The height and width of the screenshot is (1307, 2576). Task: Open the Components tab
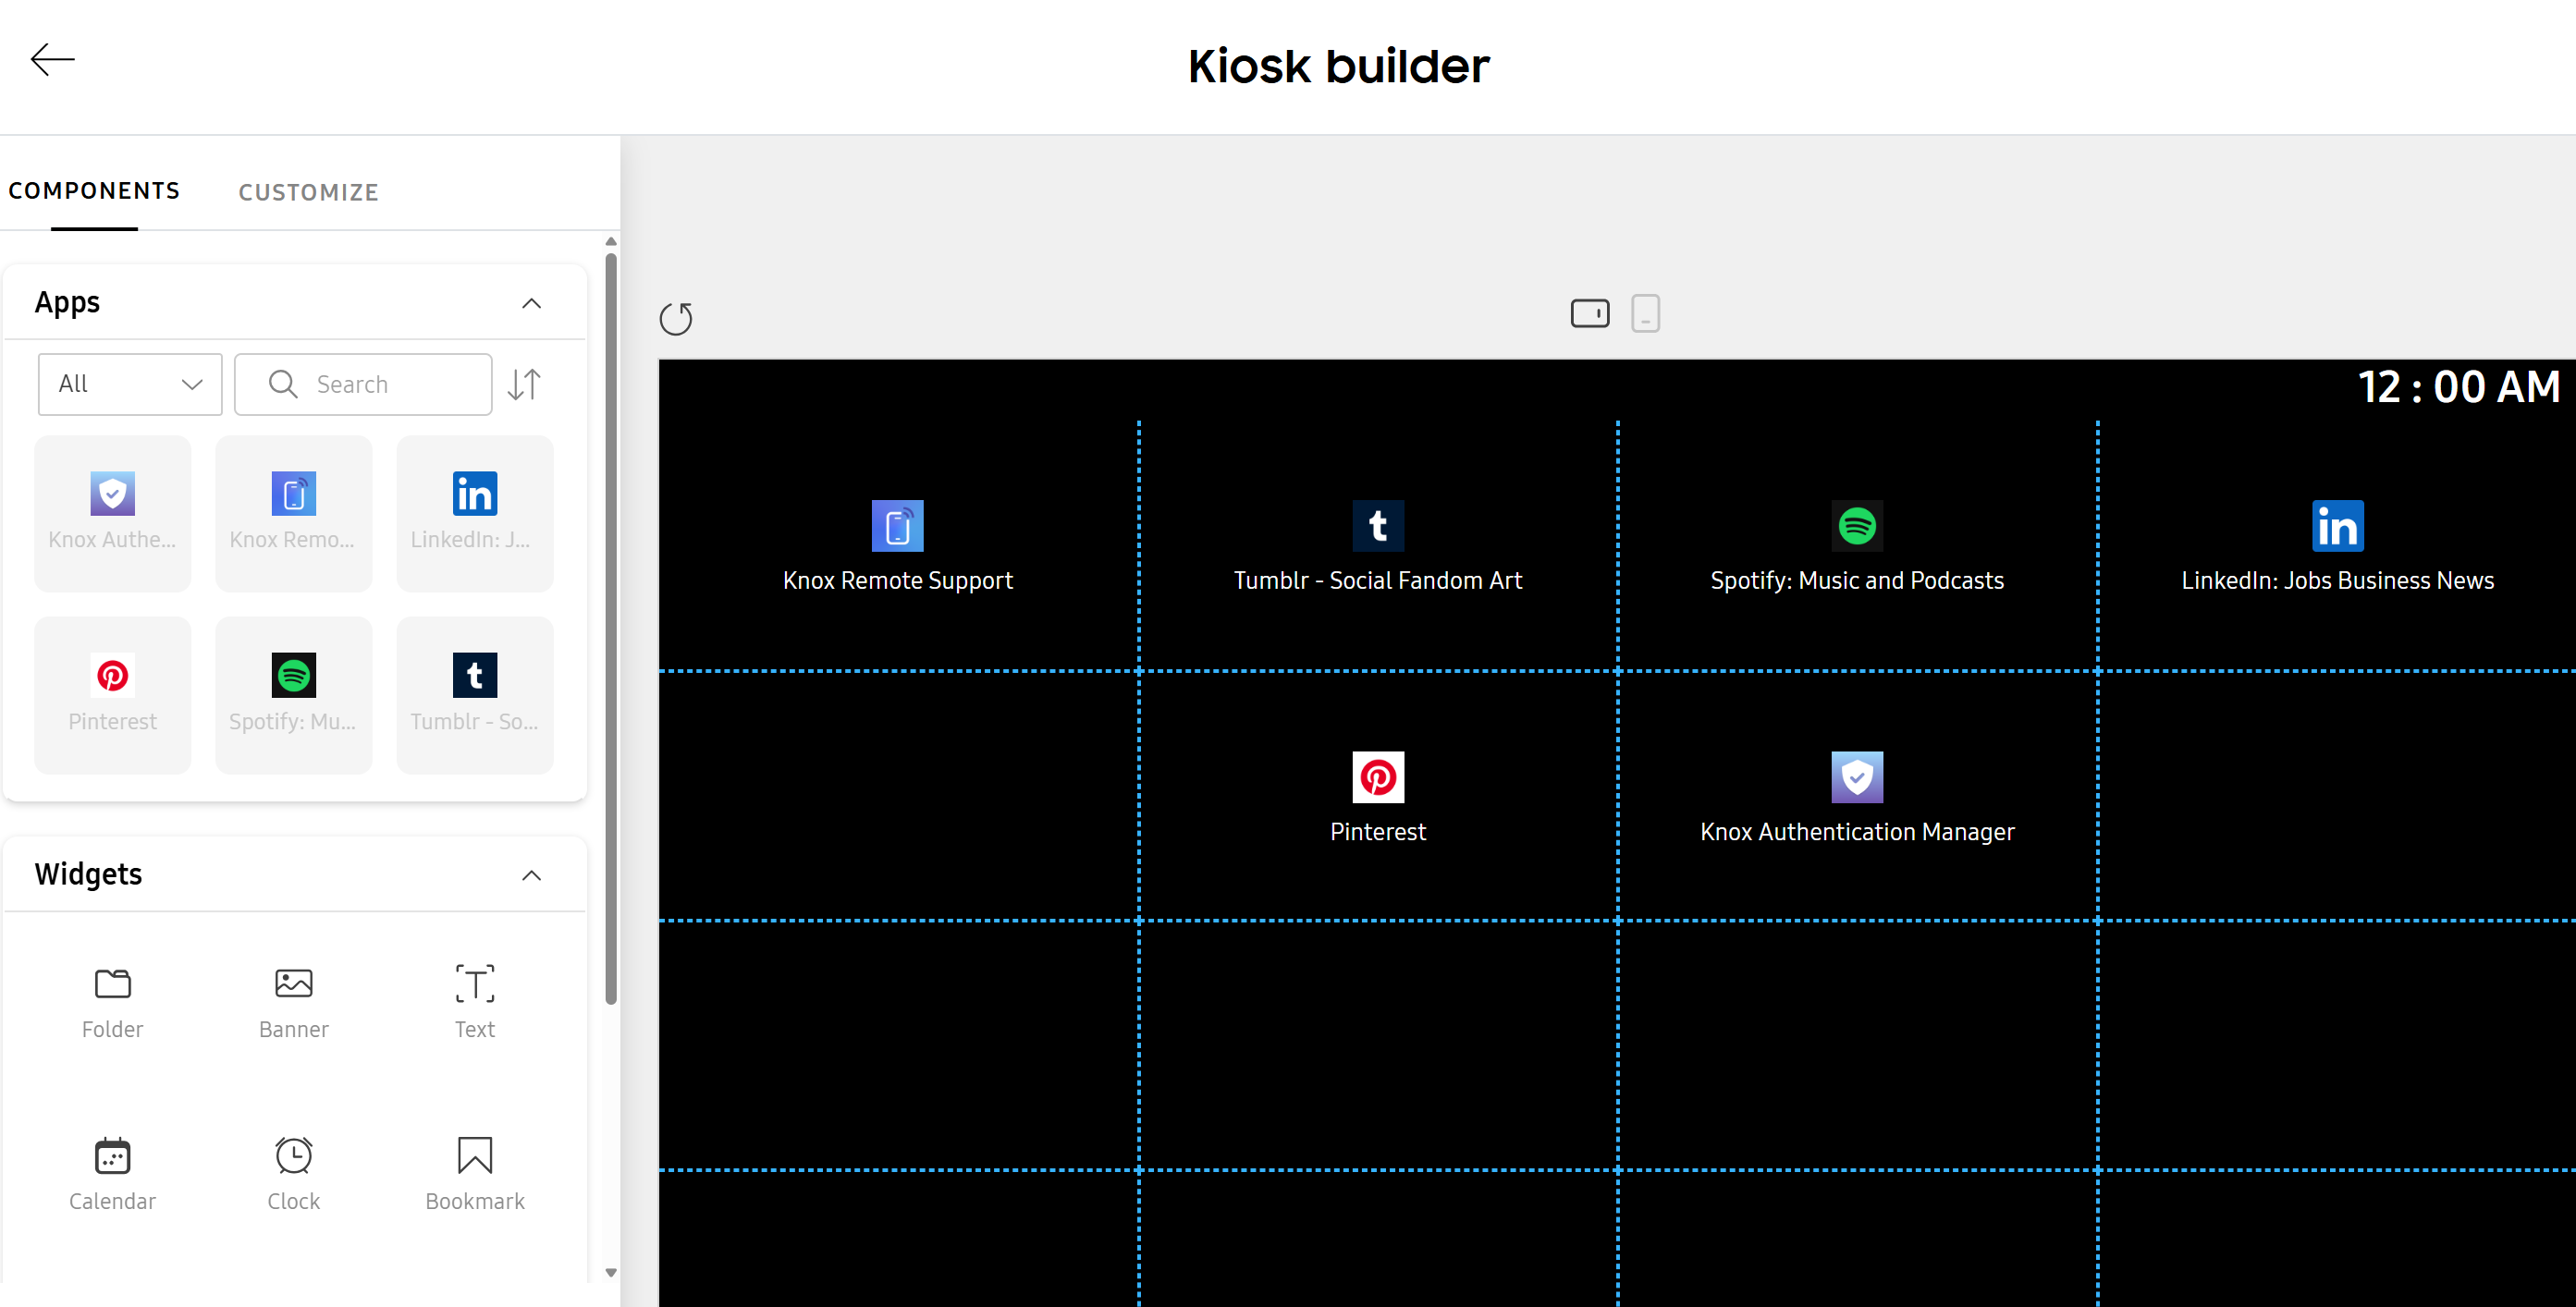click(x=94, y=190)
